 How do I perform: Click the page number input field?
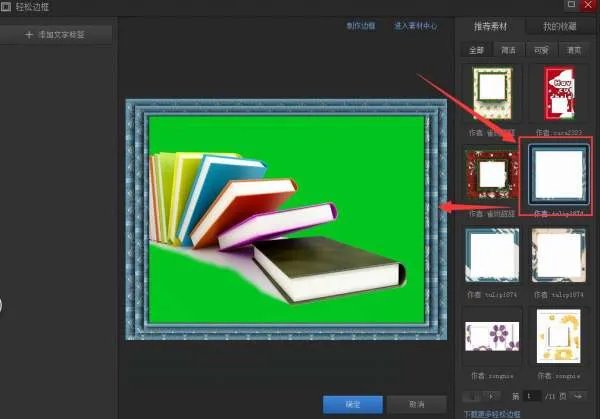(x=532, y=396)
